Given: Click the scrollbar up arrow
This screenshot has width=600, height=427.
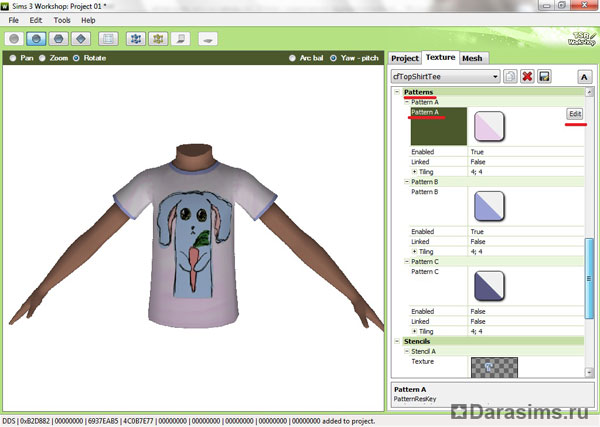Looking at the screenshot, I should click(589, 92).
